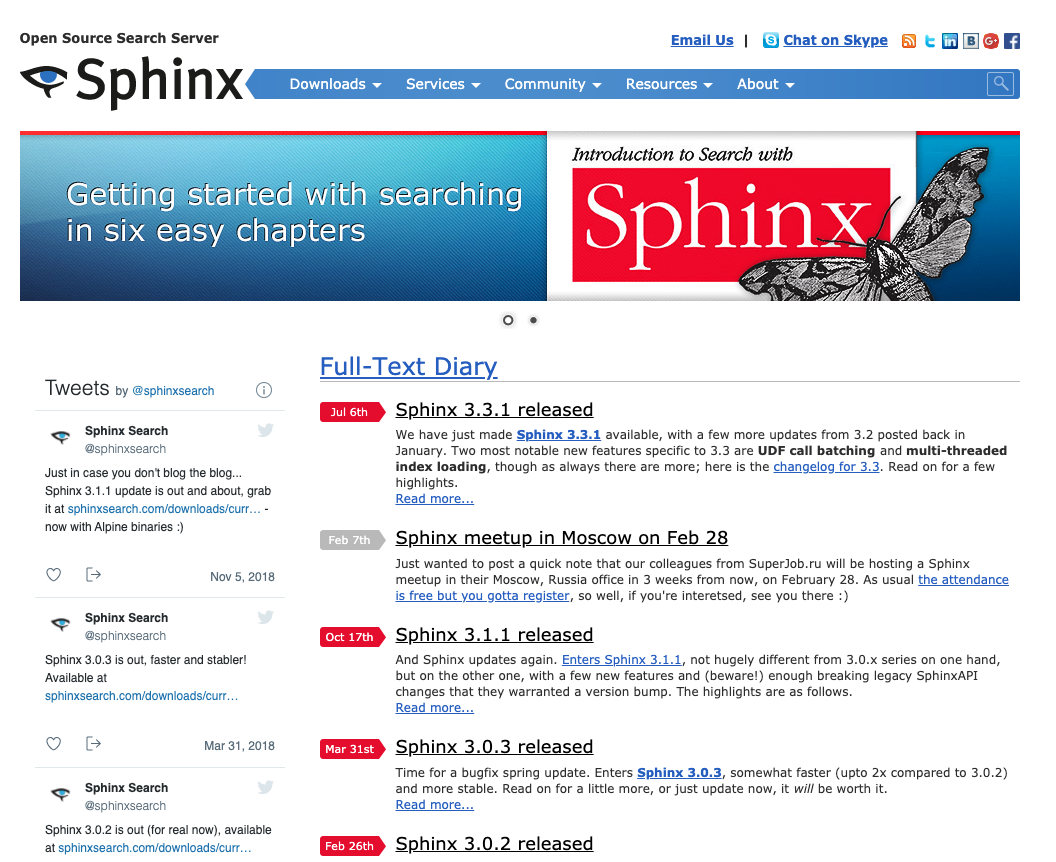
Task: Expand the Community menu
Action: [553, 84]
